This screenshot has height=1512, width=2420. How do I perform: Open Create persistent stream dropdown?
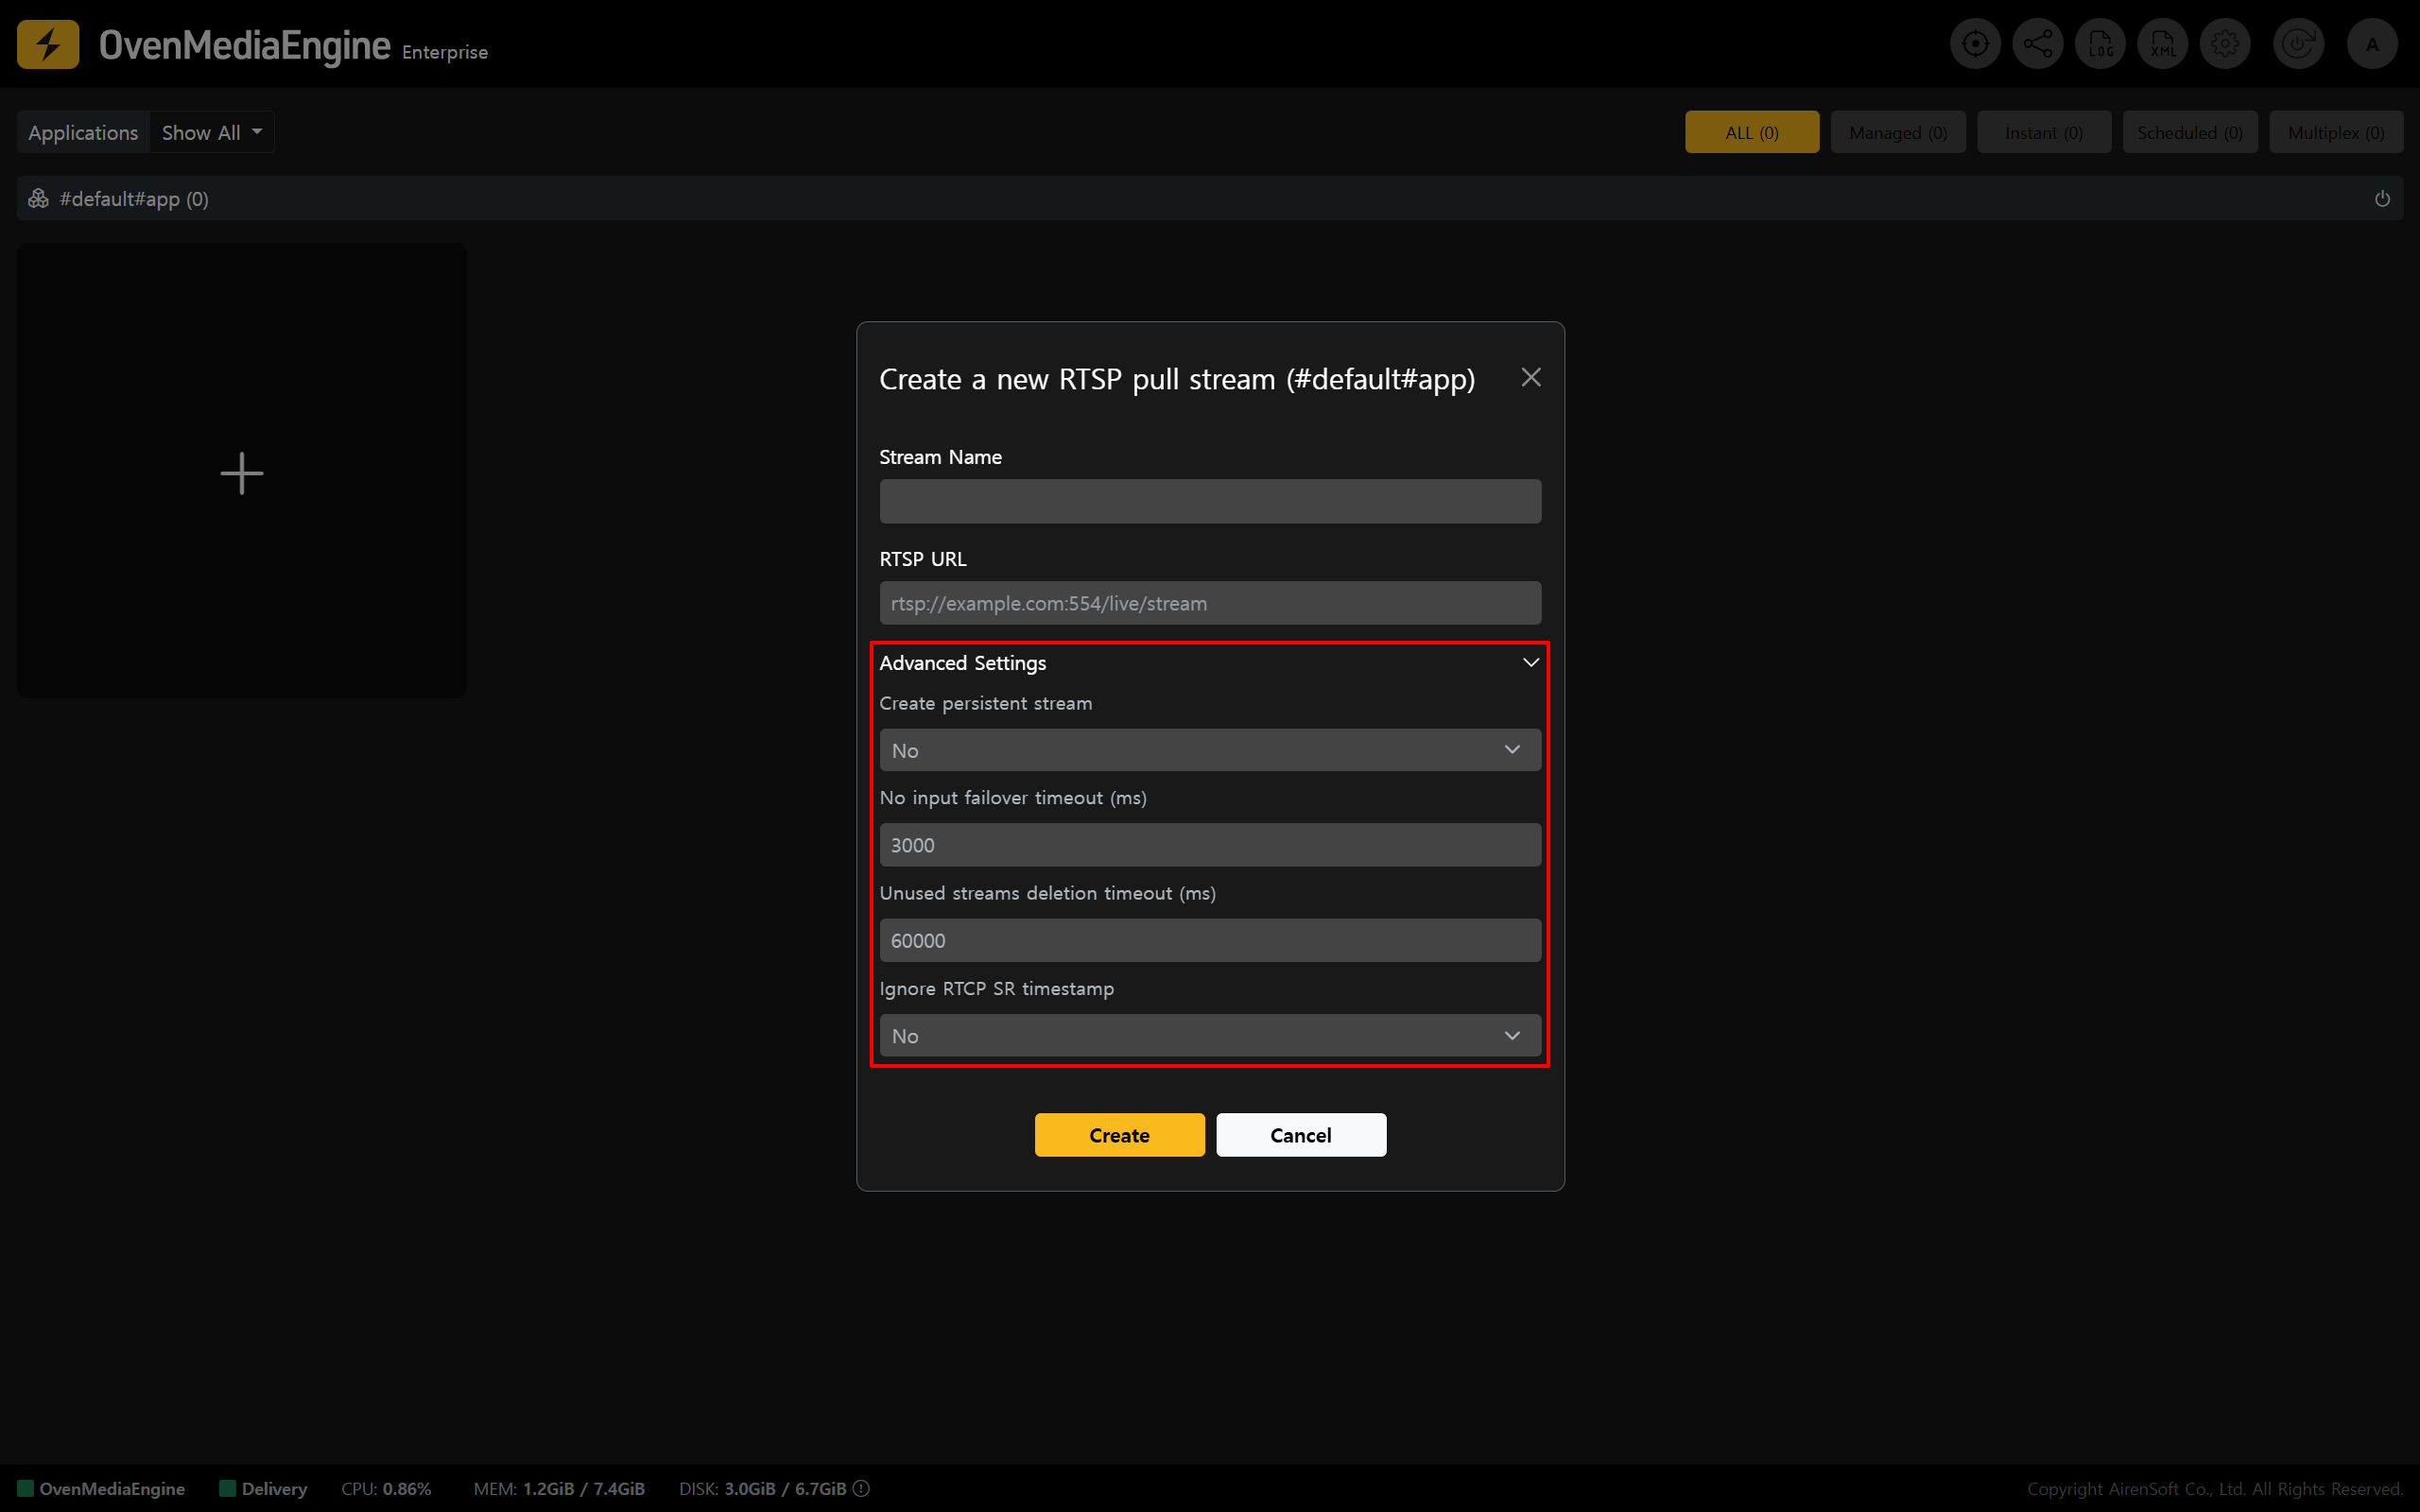(x=1209, y=750)
